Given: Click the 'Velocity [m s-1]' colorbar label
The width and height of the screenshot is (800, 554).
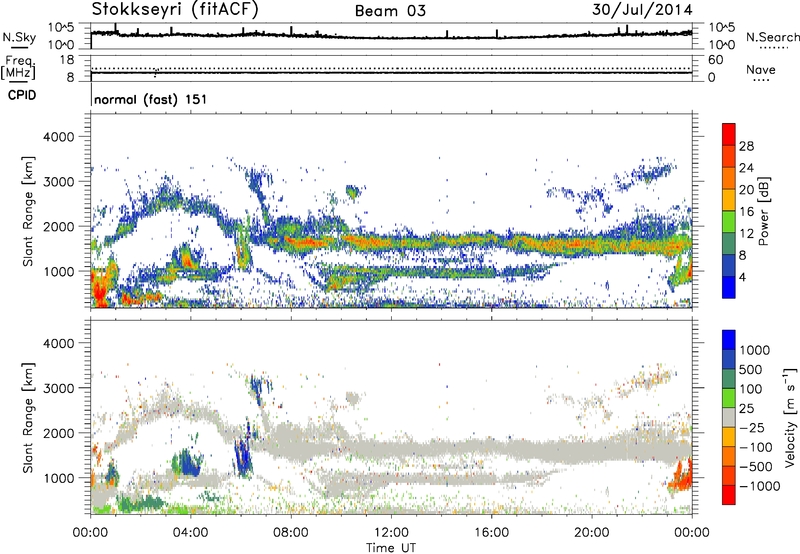Looking at the screenshot, I should coord(790,417).
